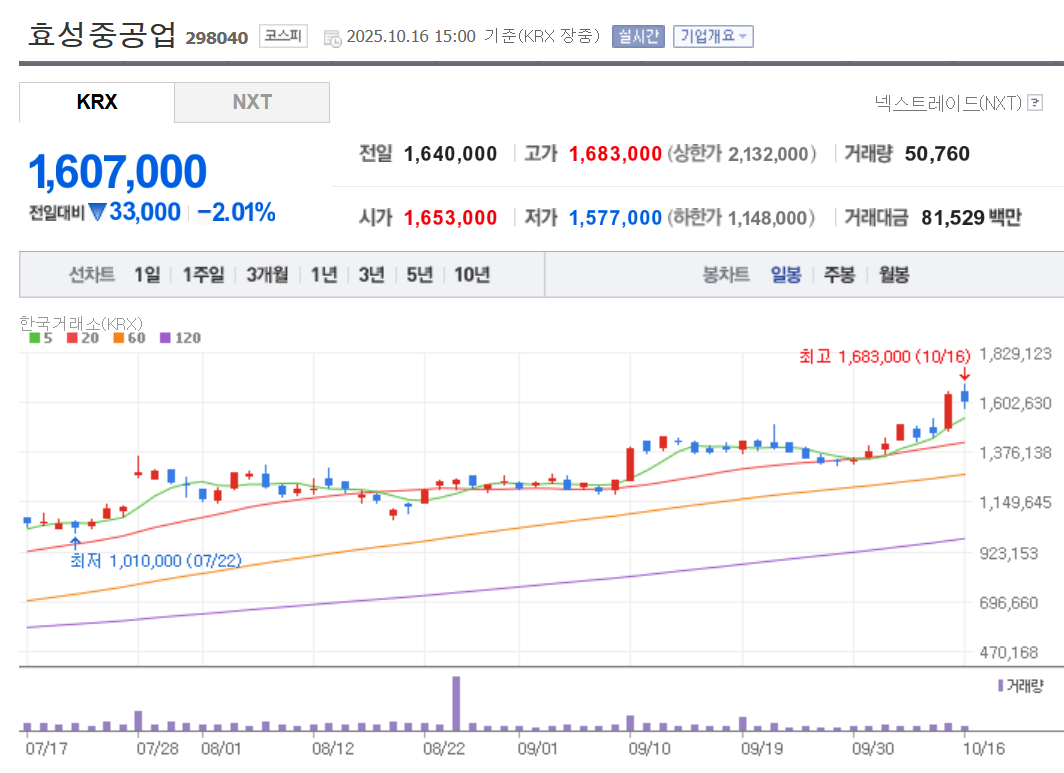Switch to the KRX tab
Viewport: 1064px width, 773px height.
coord(97,102)
